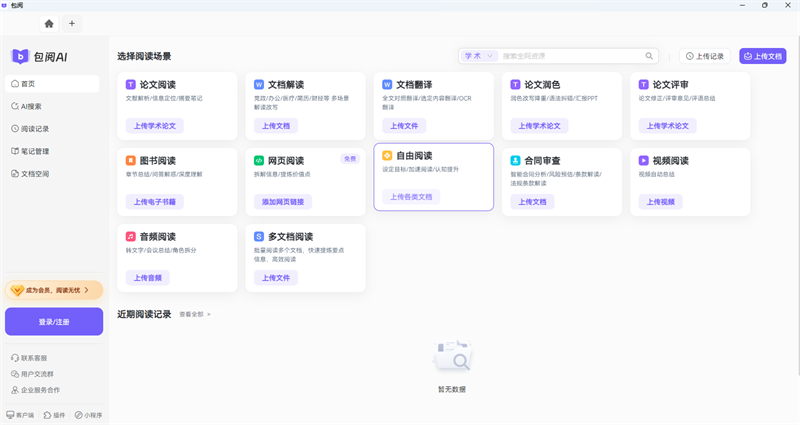Click the 登录/注册 button
The height and width of the screenshot is (425, 800).
pos(54,321)
